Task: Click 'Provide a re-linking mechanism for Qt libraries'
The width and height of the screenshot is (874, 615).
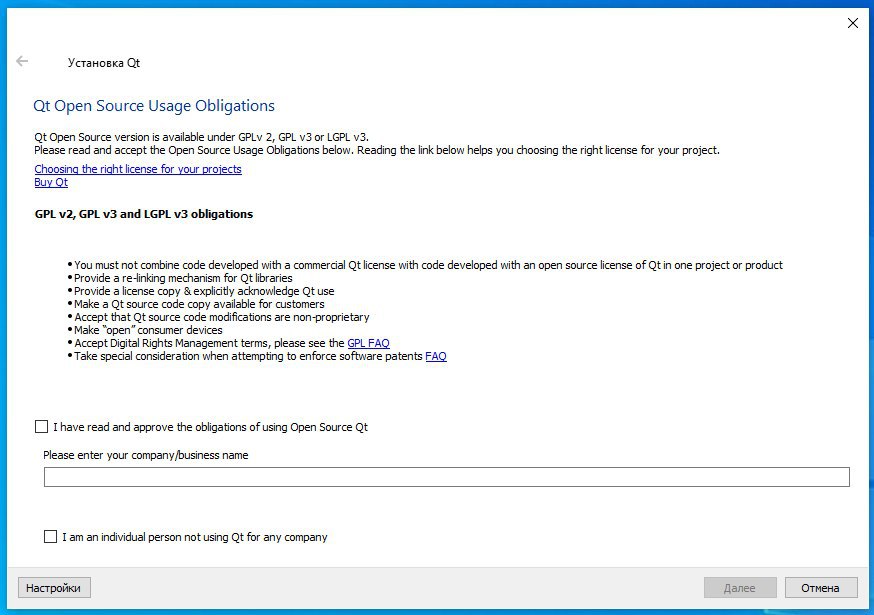Action: [183, 278]
